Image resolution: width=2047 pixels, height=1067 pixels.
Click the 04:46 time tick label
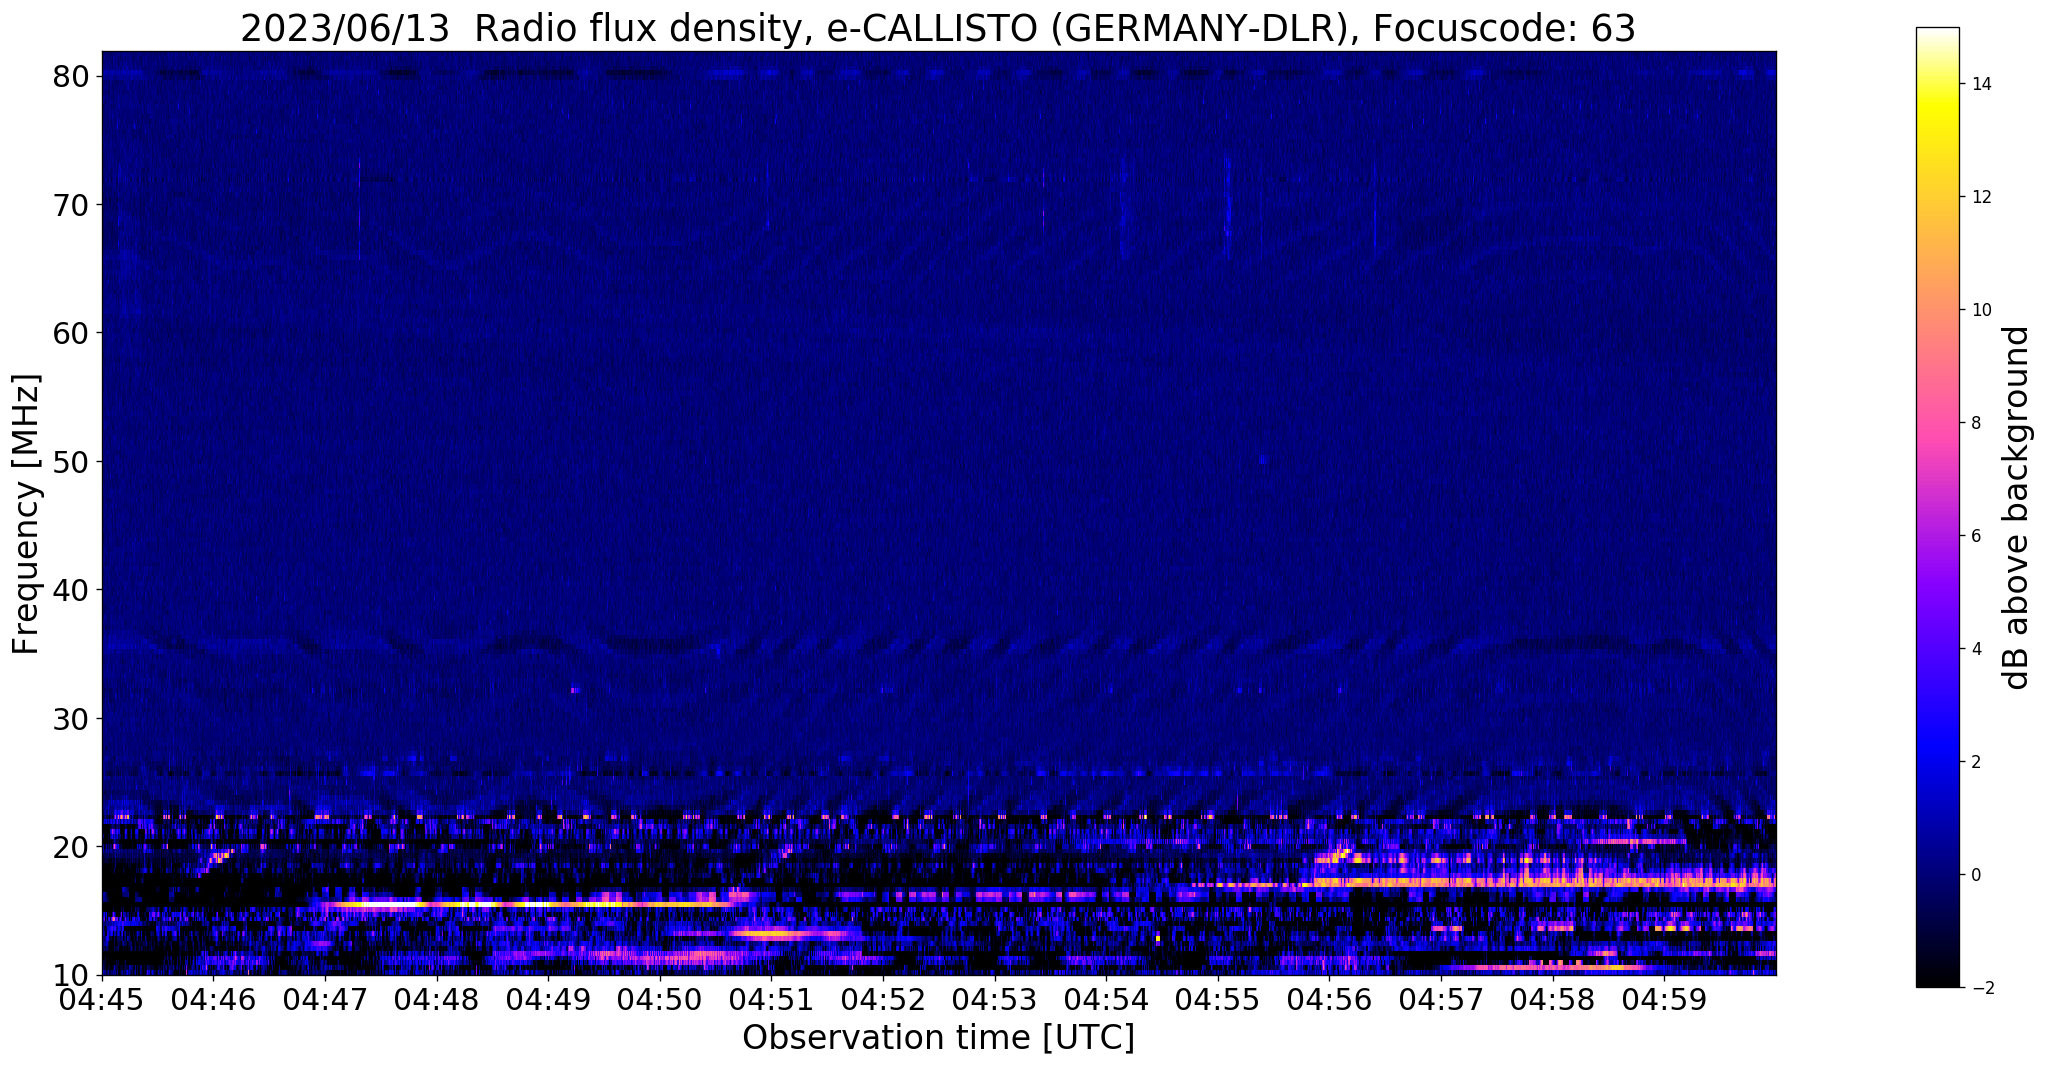click(x=213, y=1000)
